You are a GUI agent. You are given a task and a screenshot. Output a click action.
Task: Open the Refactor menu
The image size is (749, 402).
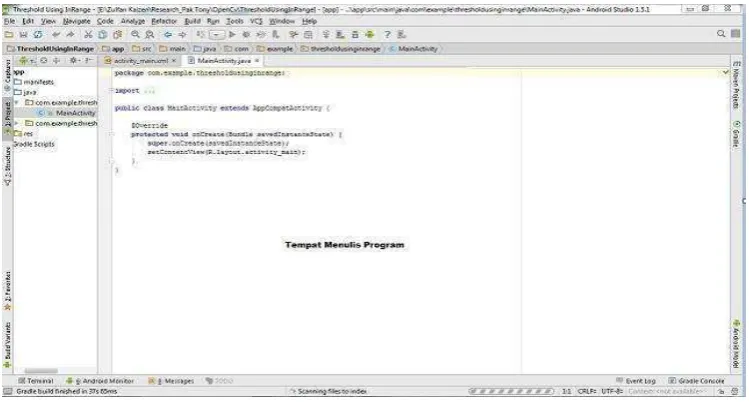point(164,21)
